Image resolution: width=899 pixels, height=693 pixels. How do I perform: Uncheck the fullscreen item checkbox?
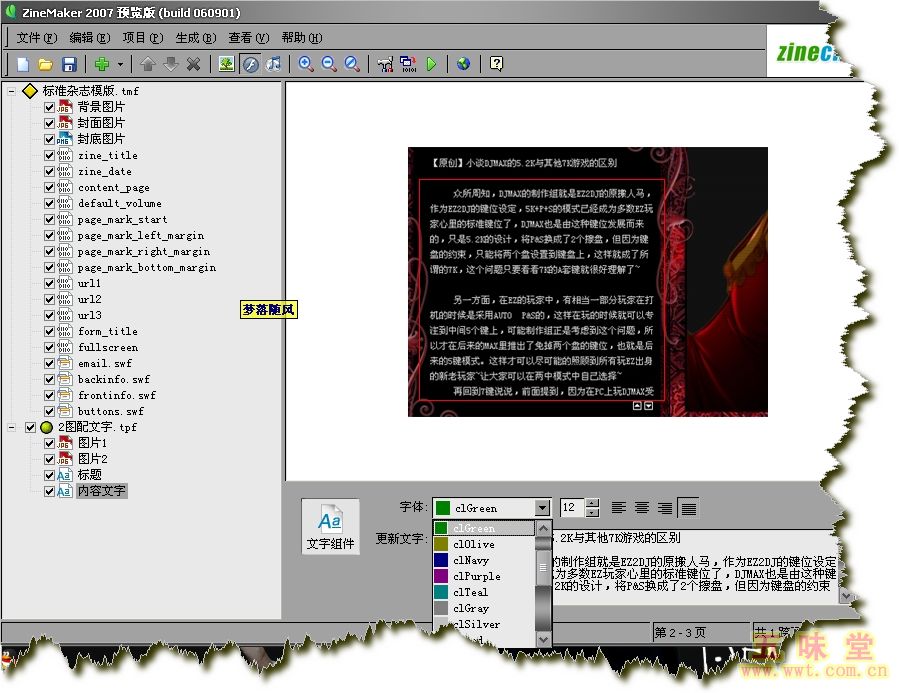(x=50, y=347)
